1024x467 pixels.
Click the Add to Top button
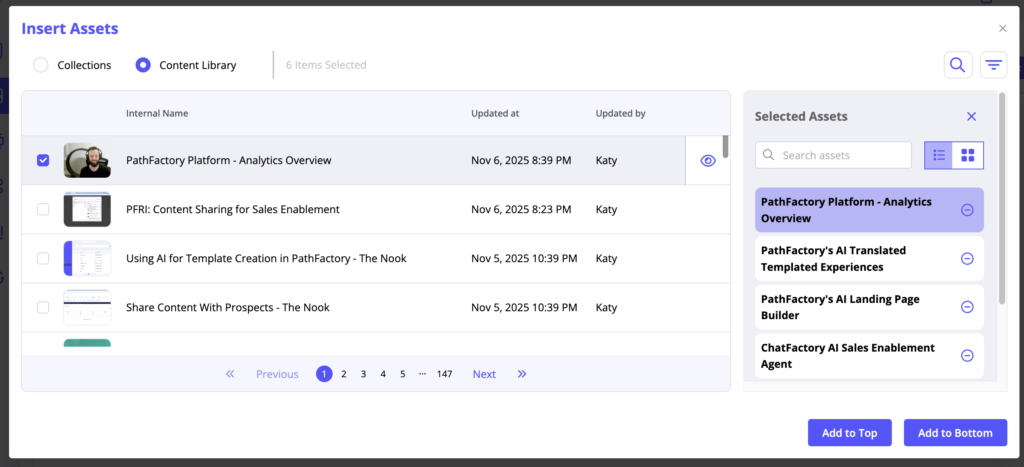(x=849, y=433)
